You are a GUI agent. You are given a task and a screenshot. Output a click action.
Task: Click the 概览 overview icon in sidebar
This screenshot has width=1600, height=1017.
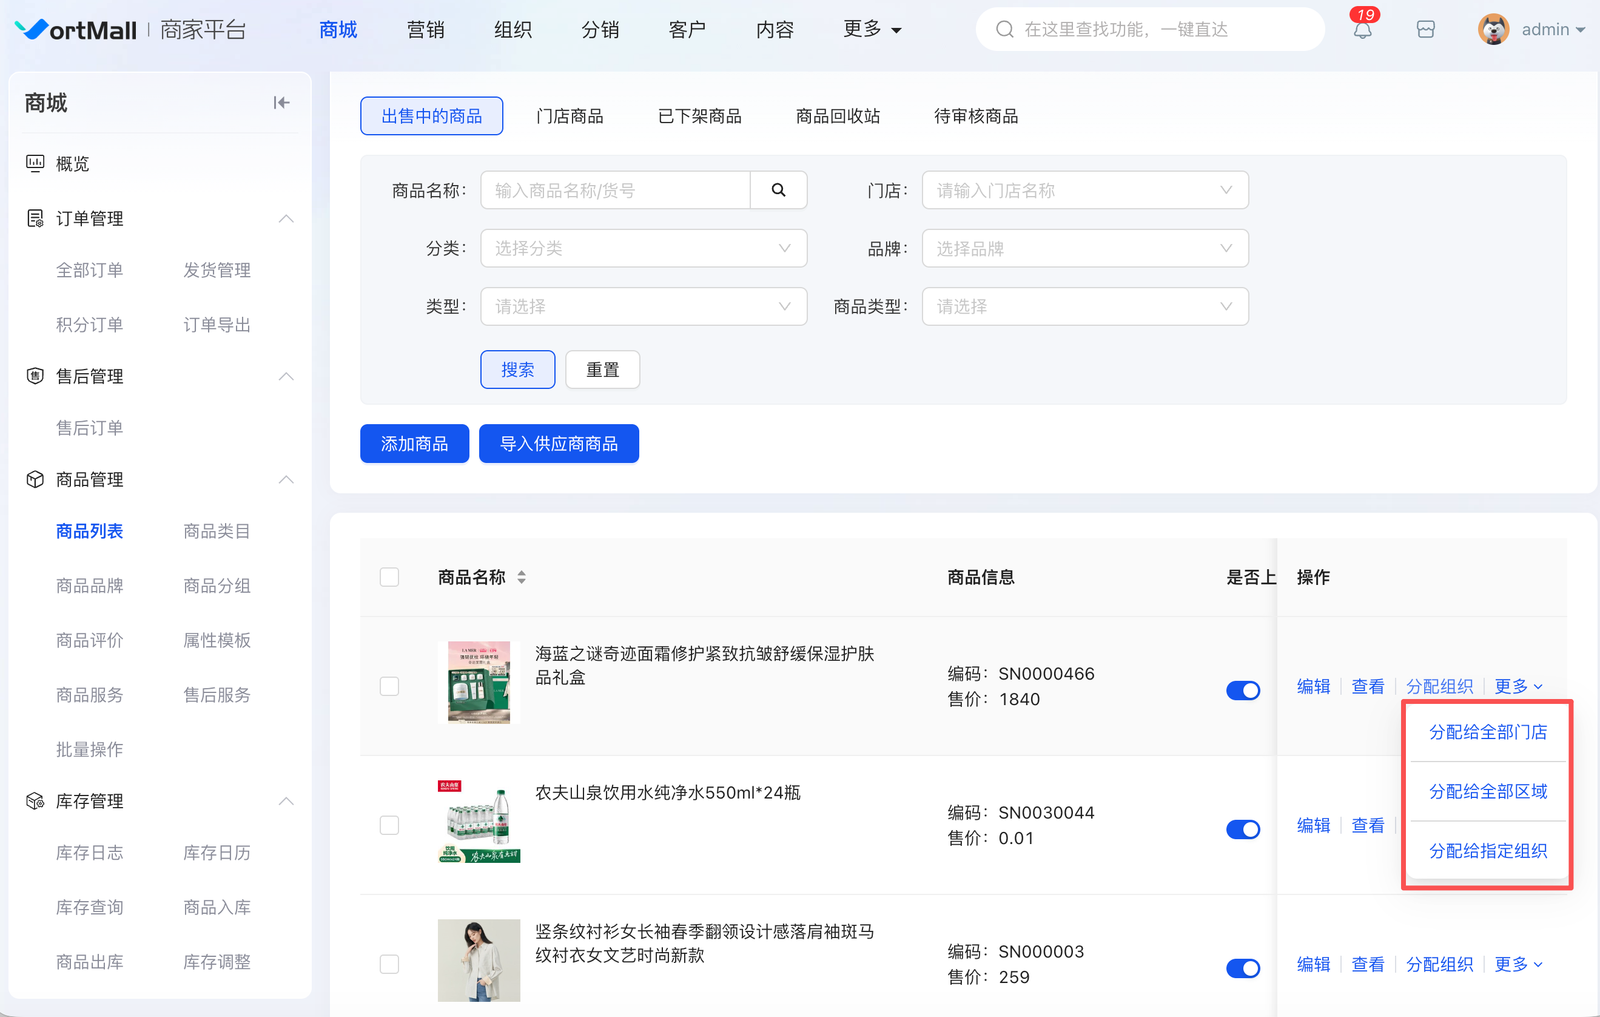(x=35, y=163)
